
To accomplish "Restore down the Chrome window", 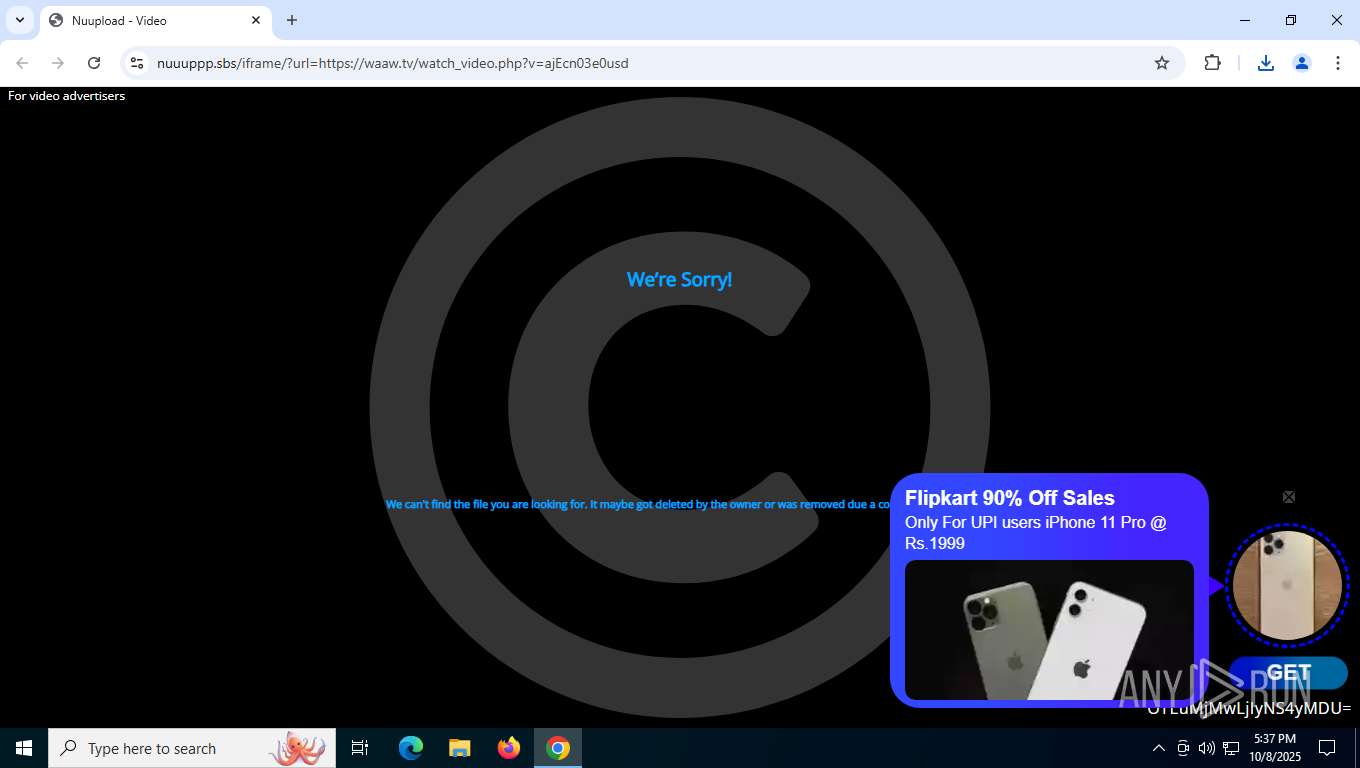I will (x=1291, y=20).
